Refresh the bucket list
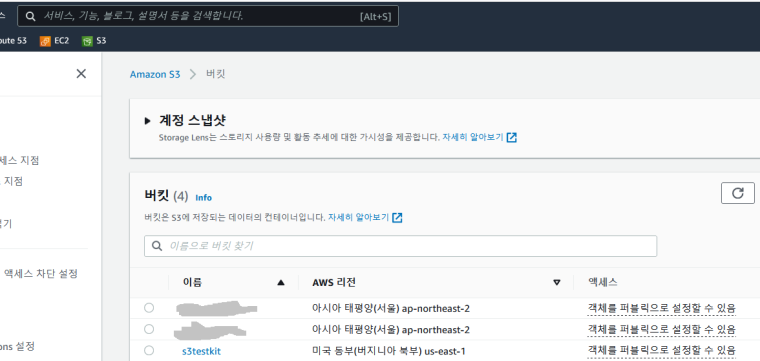Viewport: 760px width, 361px height. coord(738,193)
